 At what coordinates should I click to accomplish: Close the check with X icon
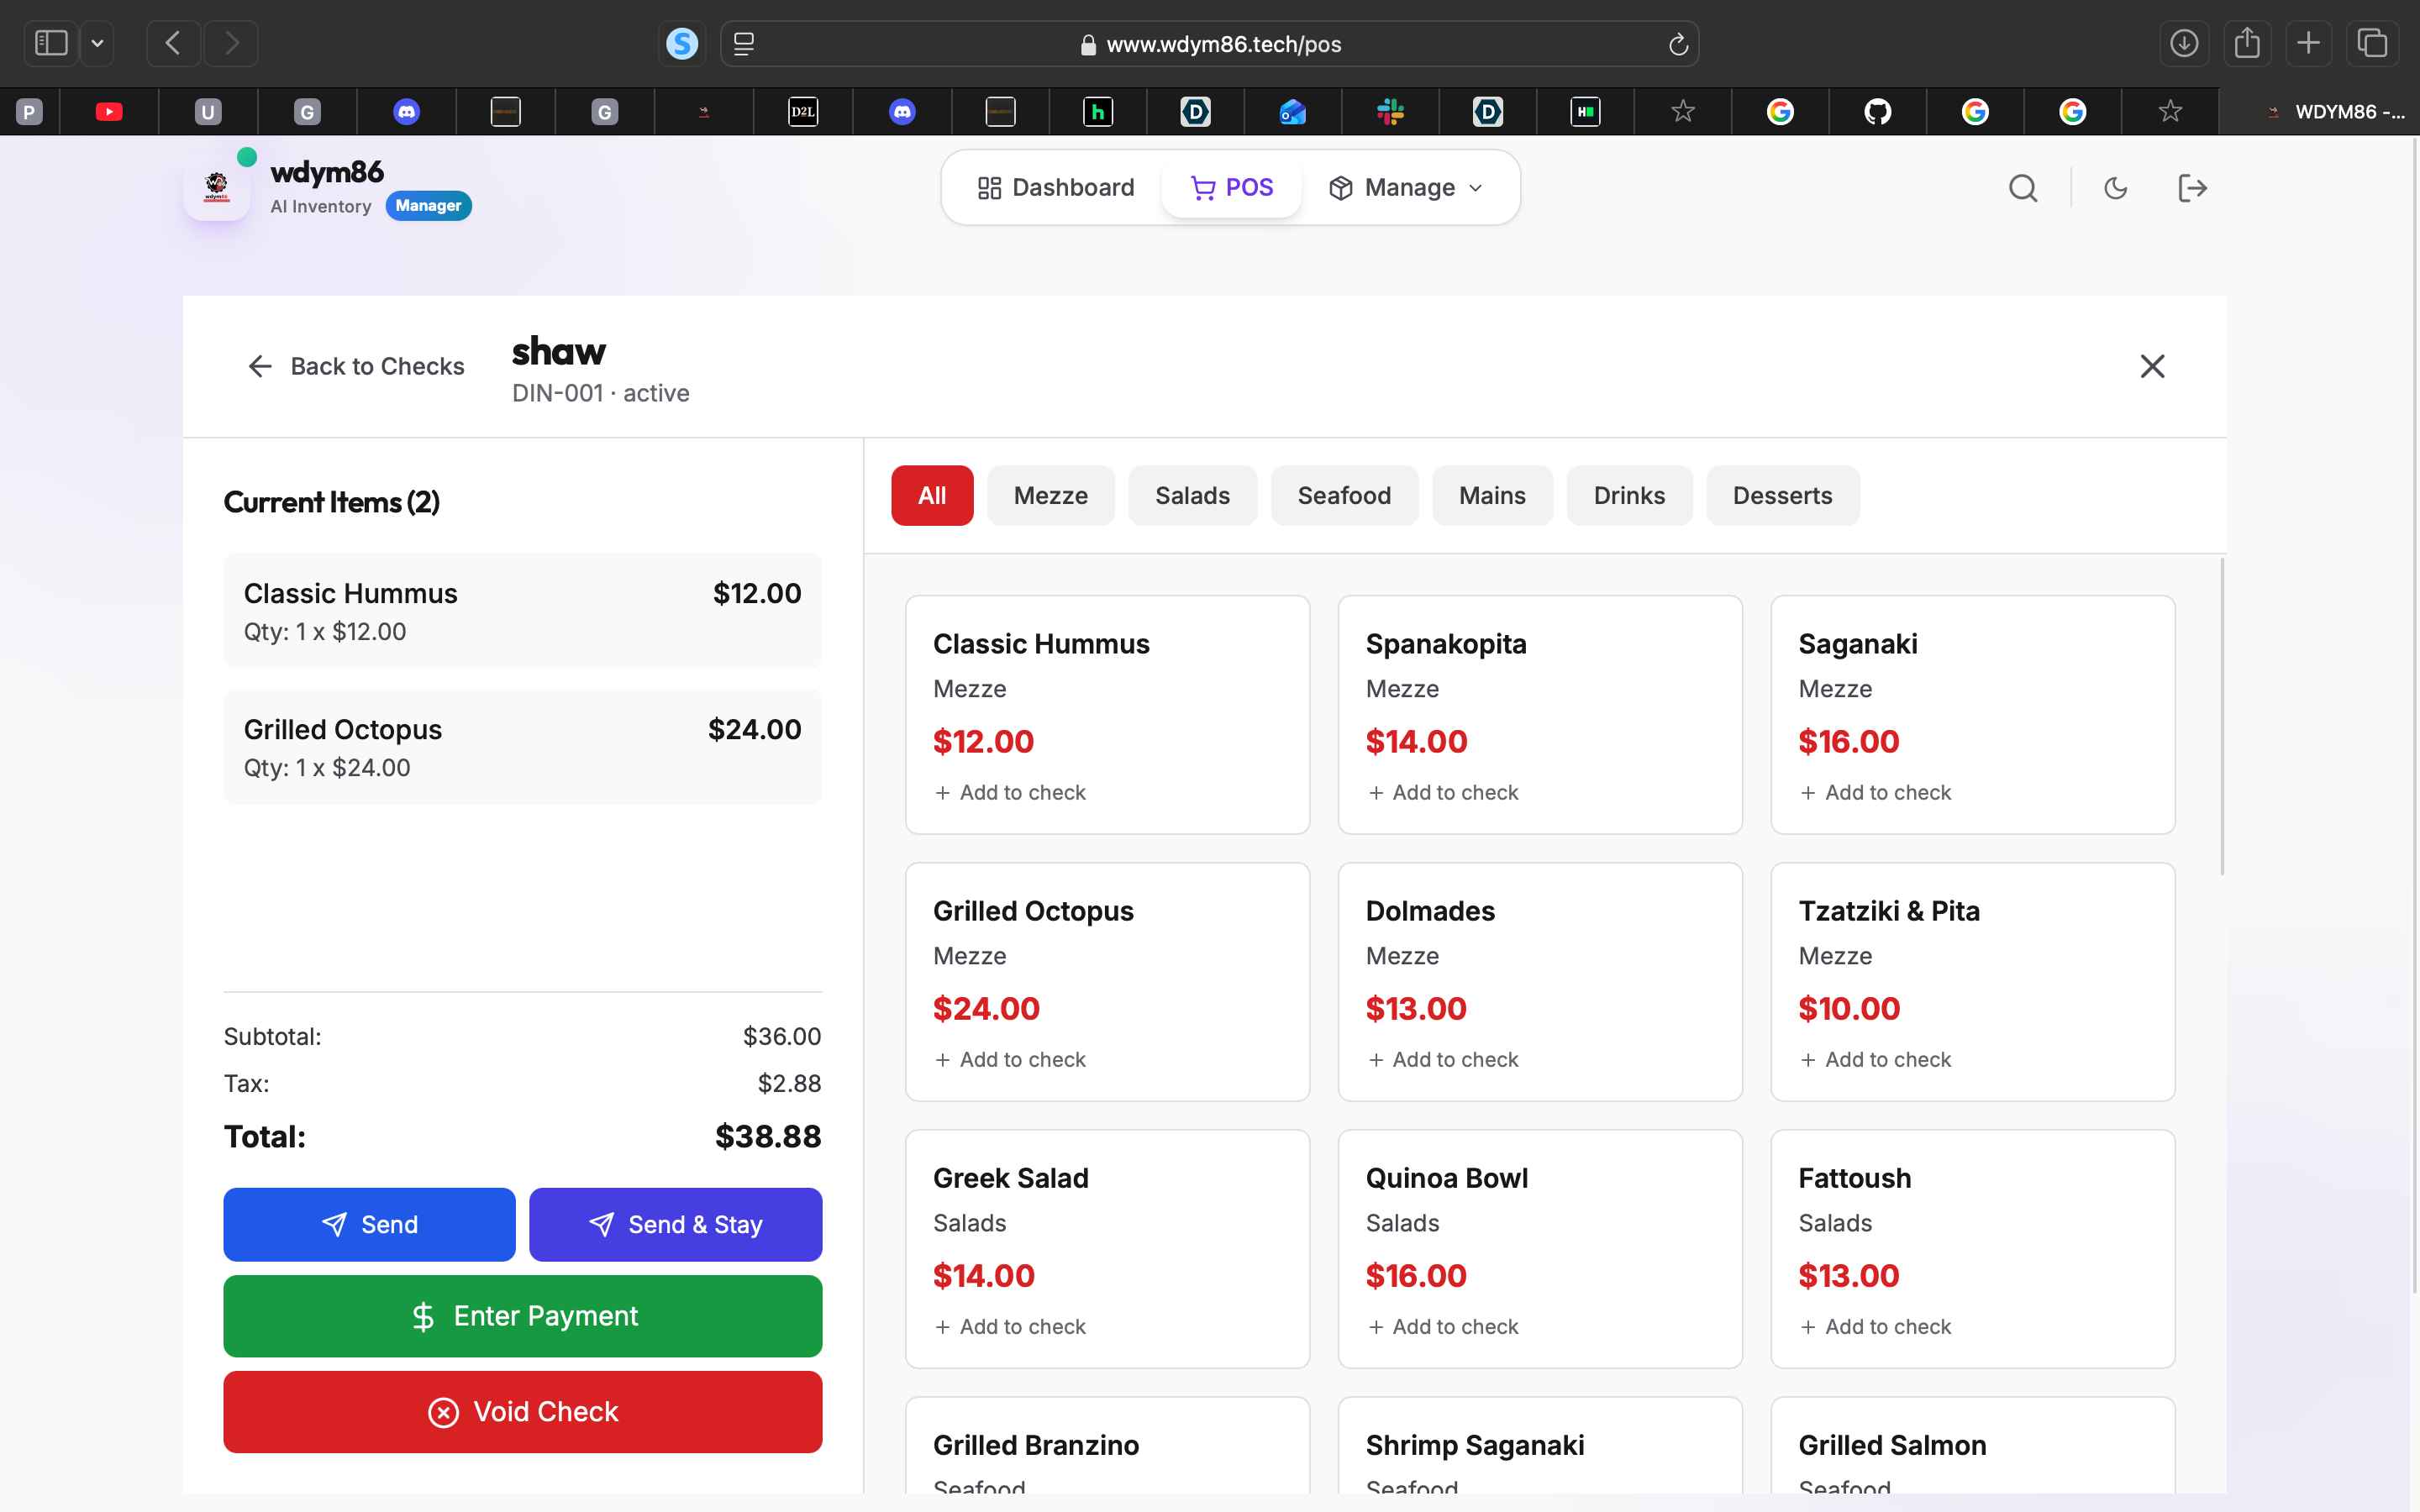[x=2152, y=366]
